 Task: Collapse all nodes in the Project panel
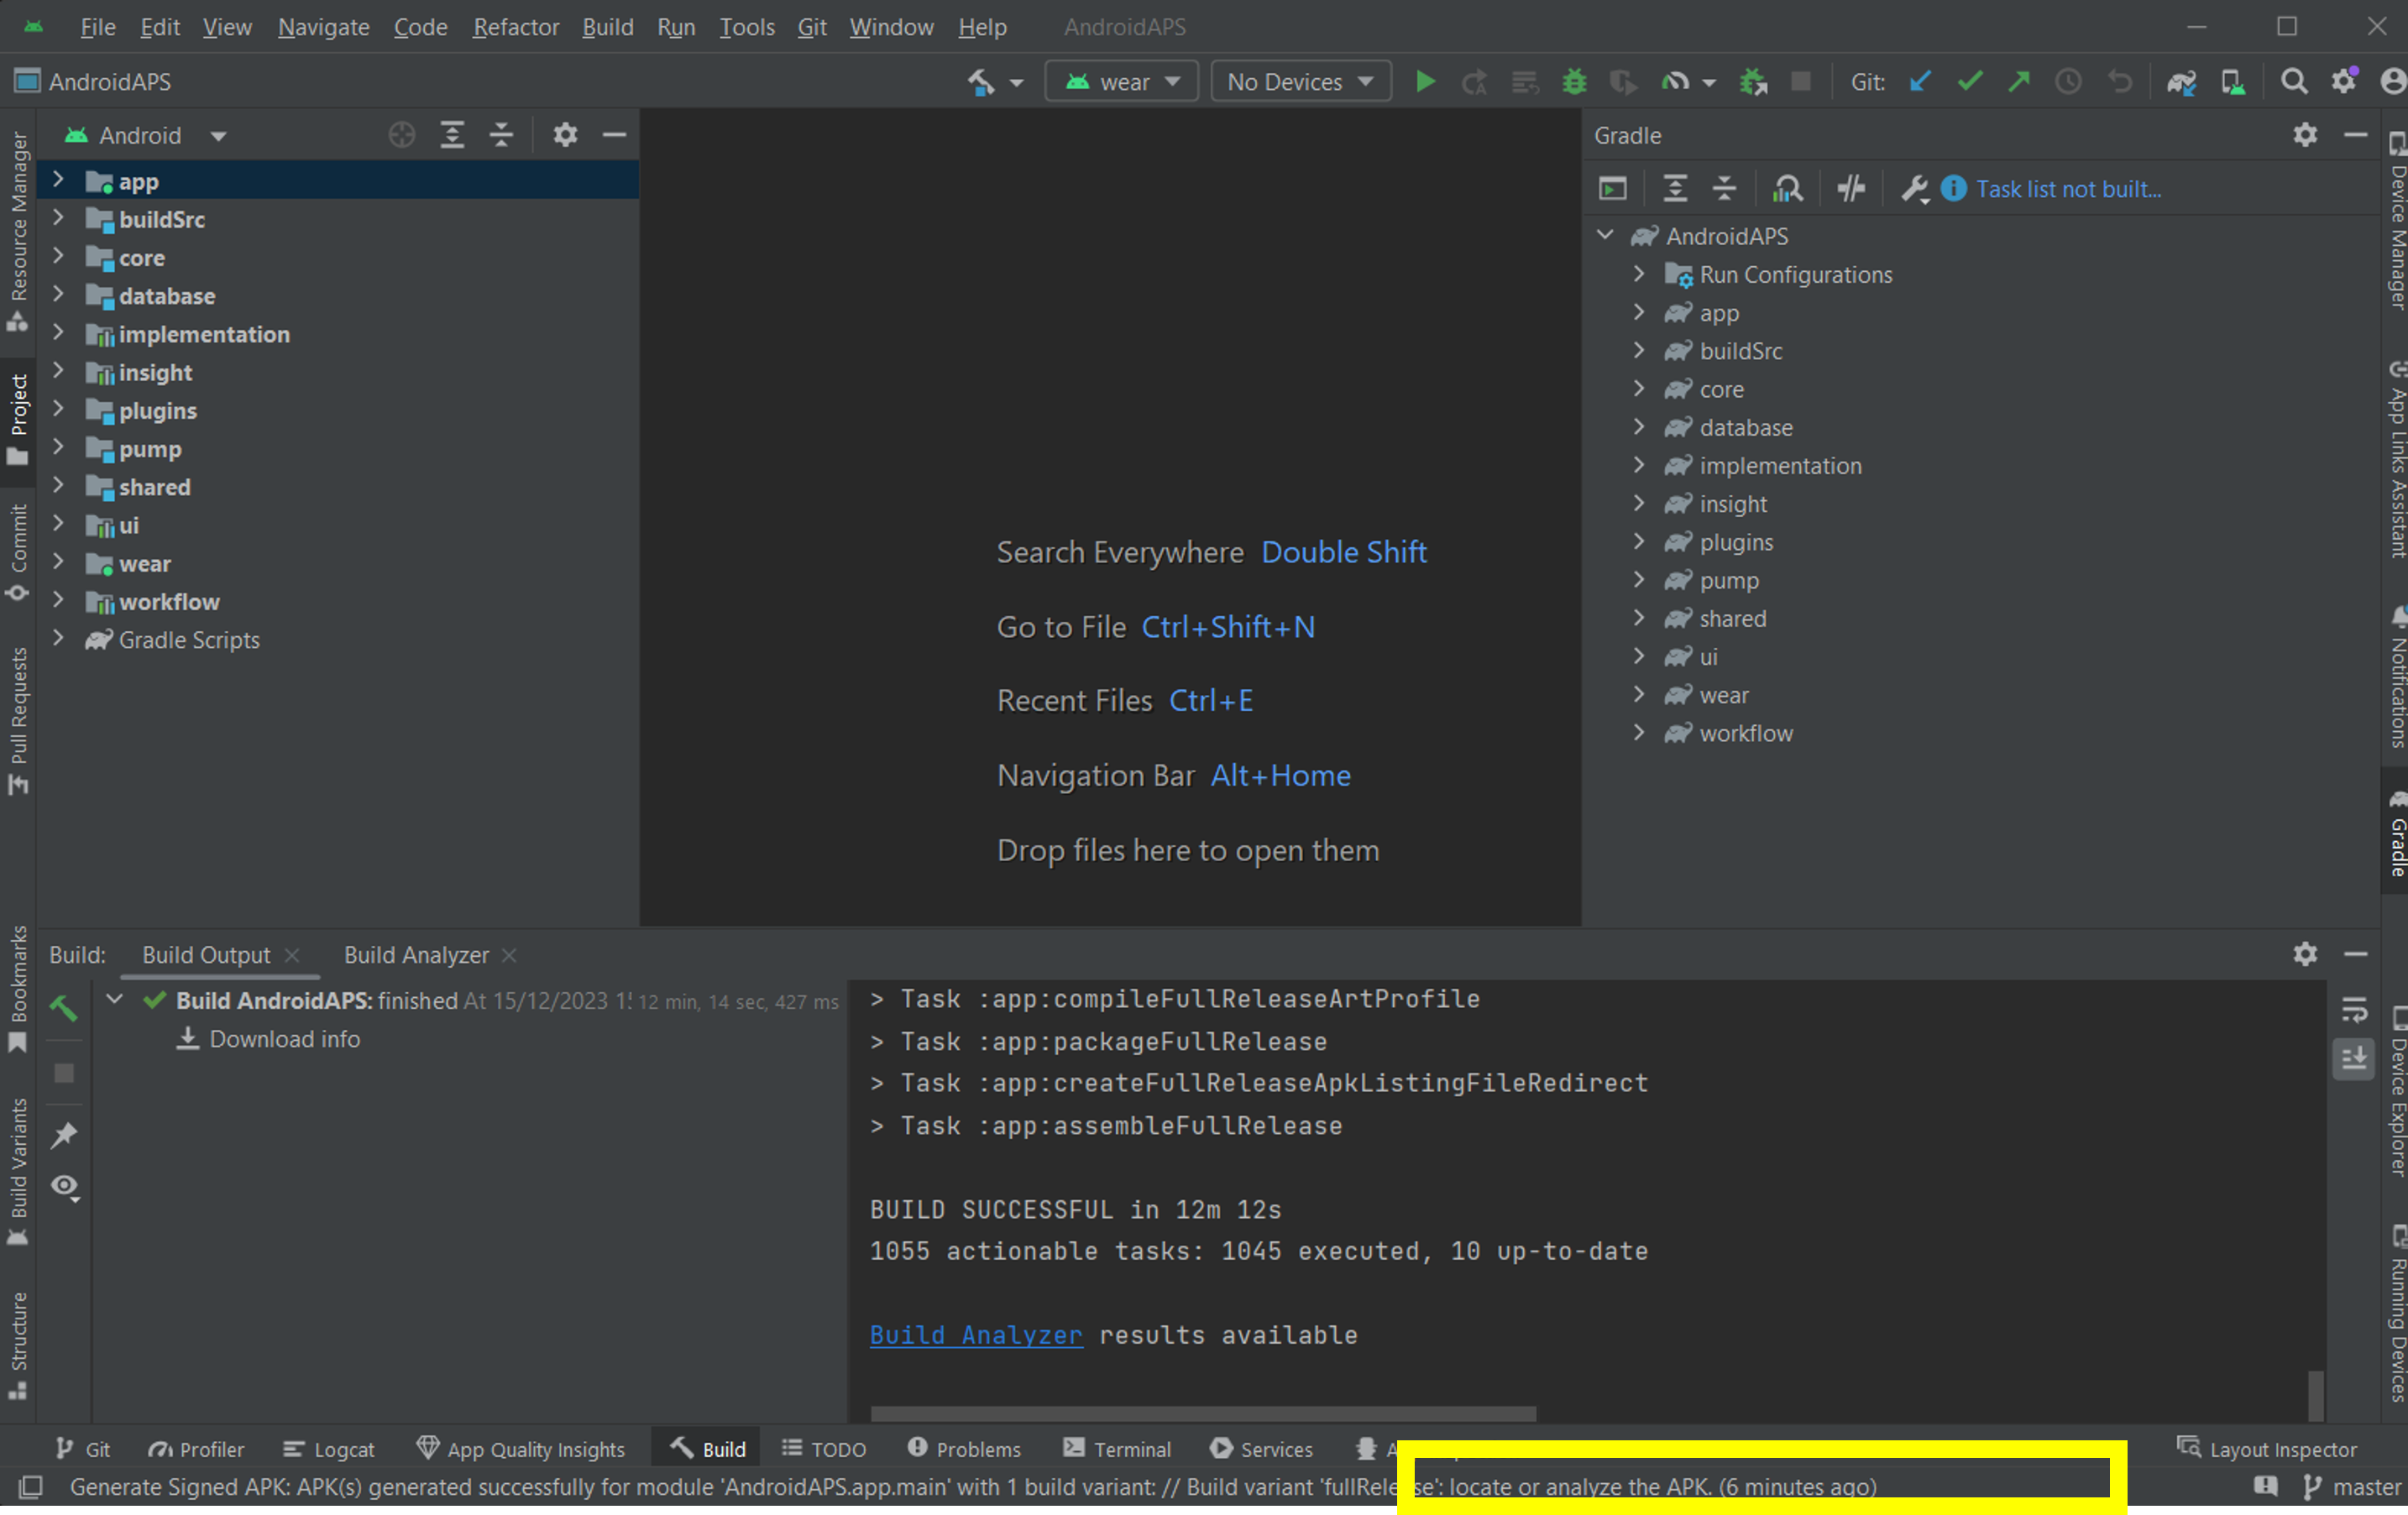pos(501,135)
